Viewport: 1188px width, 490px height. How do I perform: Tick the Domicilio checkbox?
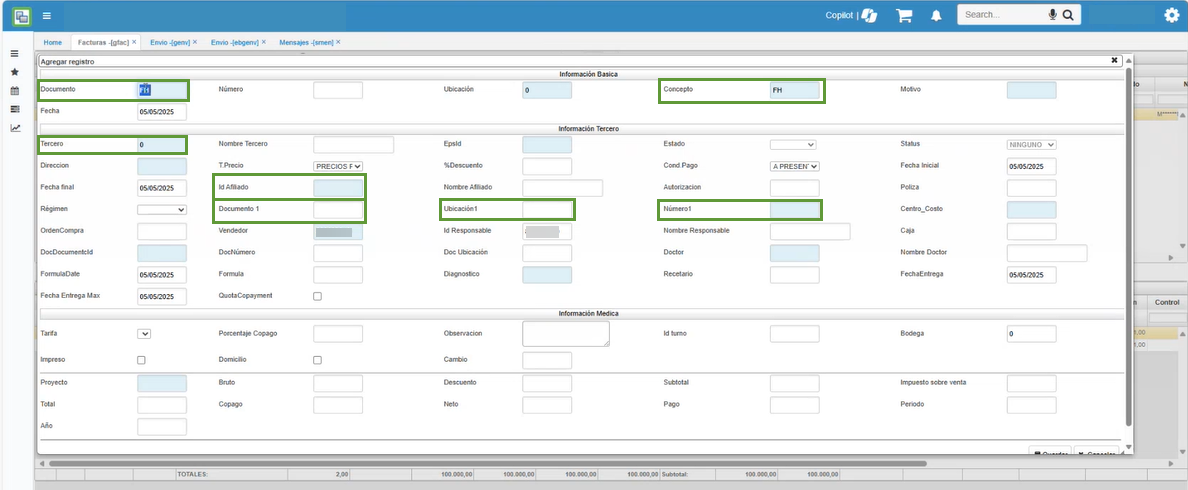point(318,360)
